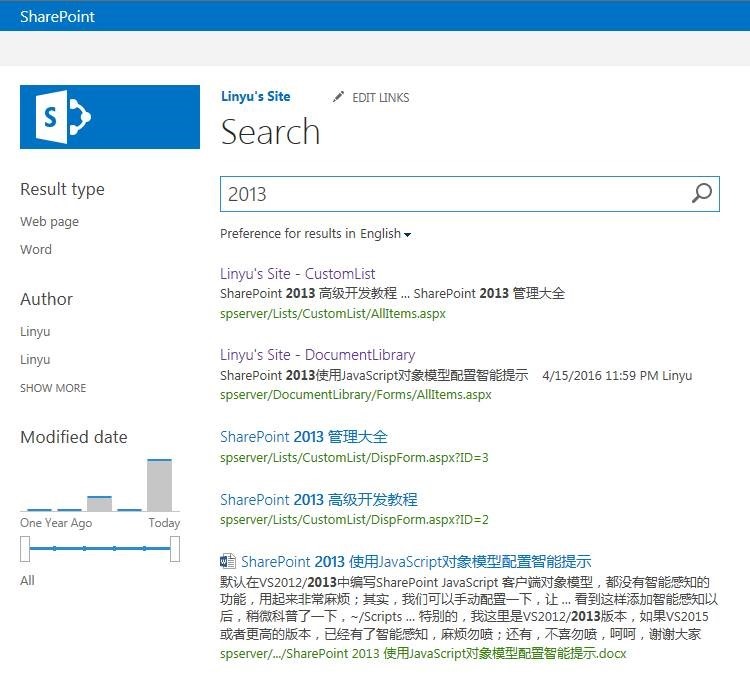Screen dimensions: 750x690
Task: Click the spserver/Lists/CustomList/AllItems.aspx URL
Action: point(333,314)
